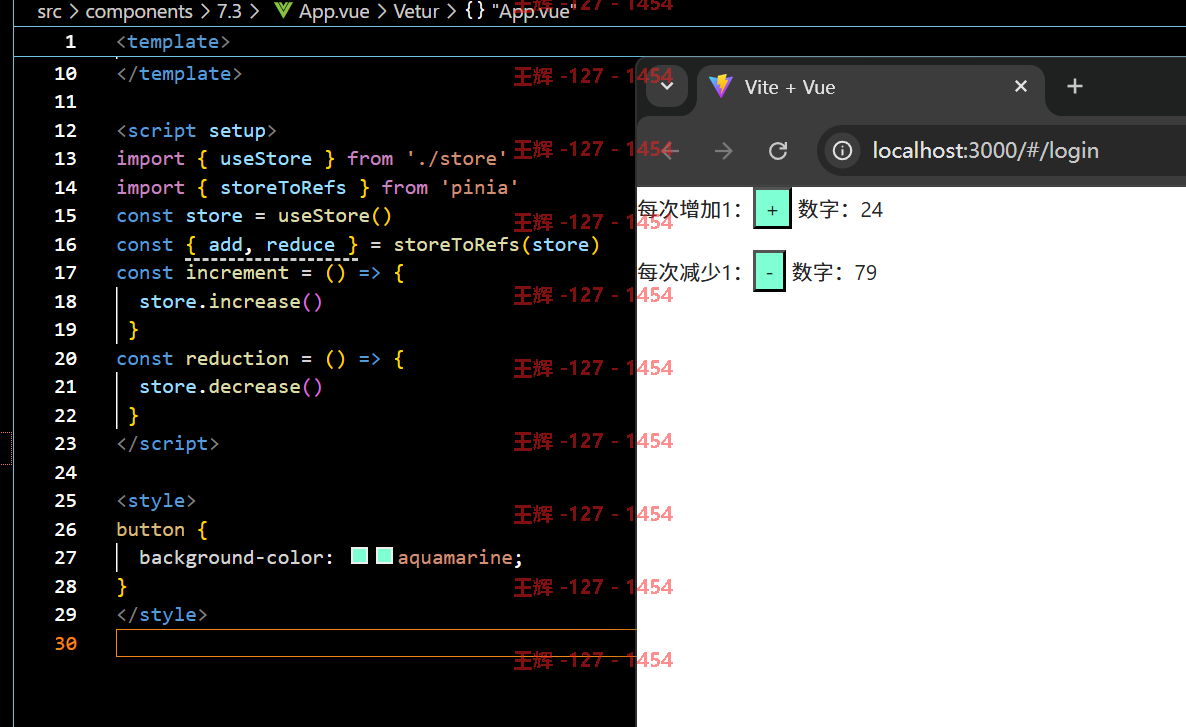
Task: Go forward in browser history
Action: tap(723, 151)
